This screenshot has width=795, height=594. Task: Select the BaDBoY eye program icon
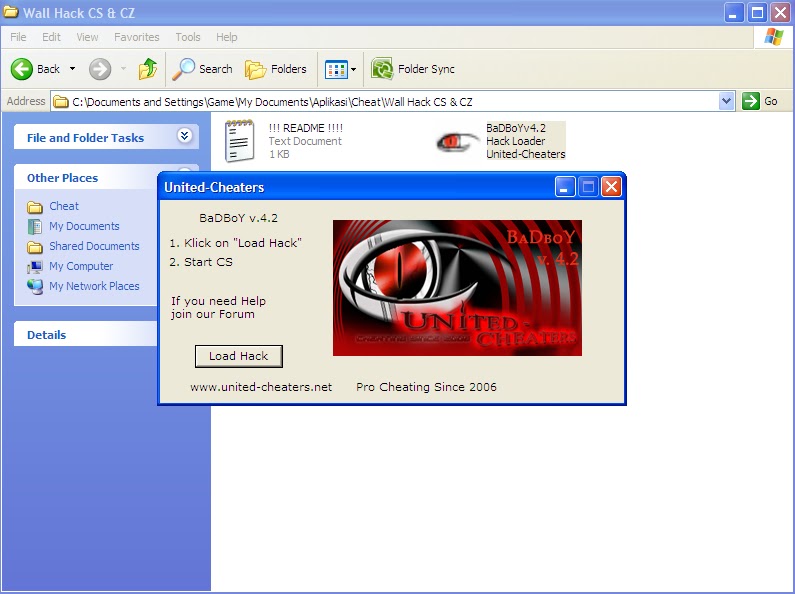456,141
